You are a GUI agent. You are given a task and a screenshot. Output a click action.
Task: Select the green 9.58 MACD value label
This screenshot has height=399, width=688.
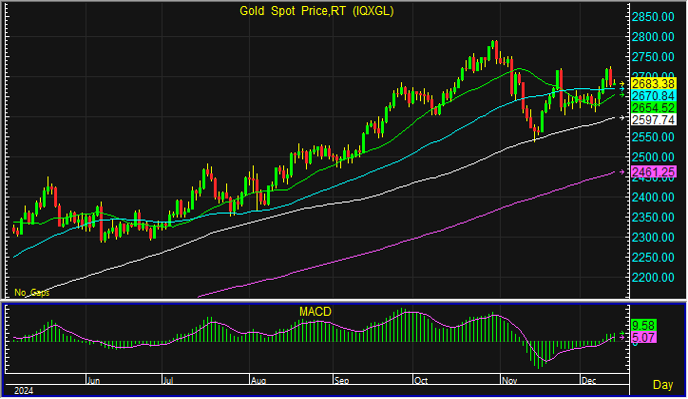(643, 326)
